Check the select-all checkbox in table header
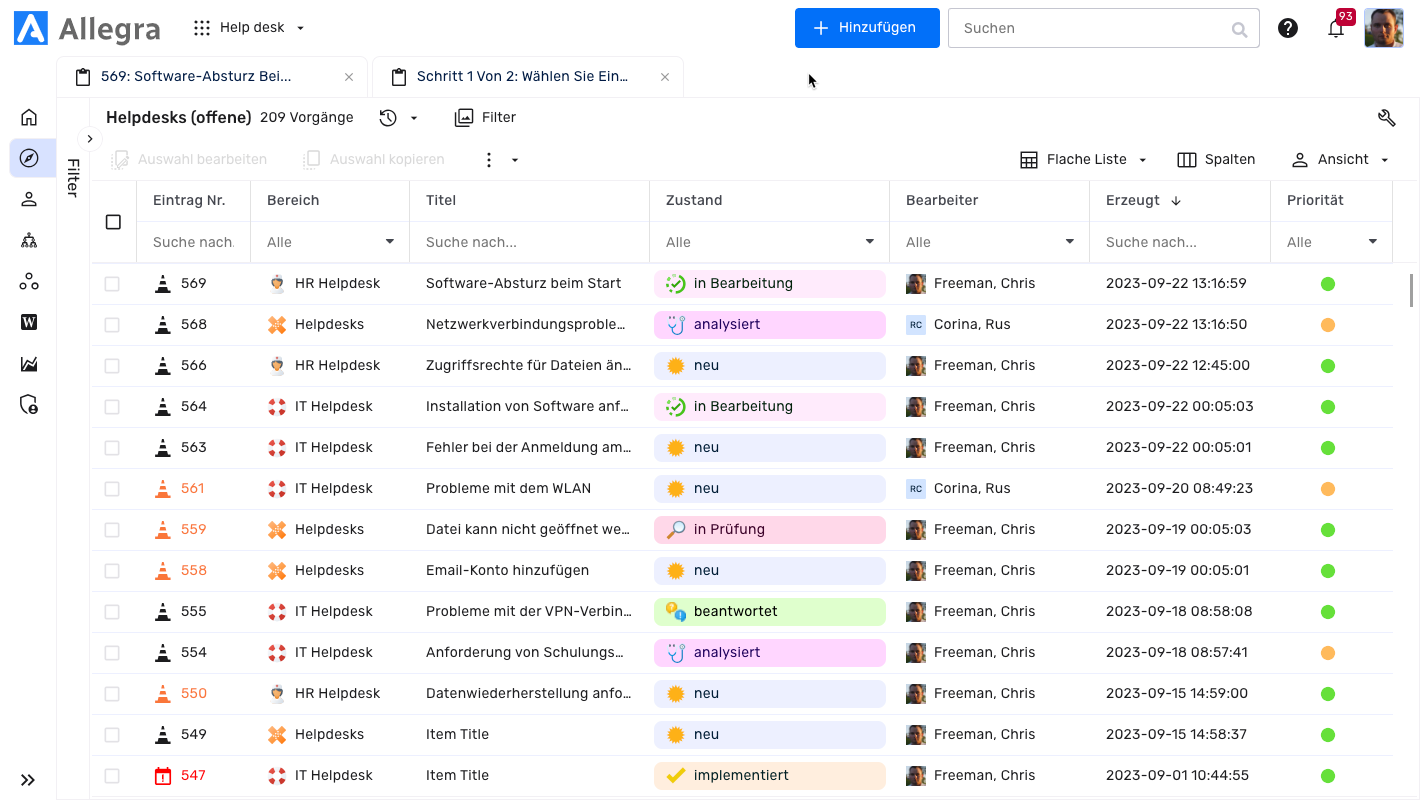The image size is (1420, 800). (x=113, y=222)
